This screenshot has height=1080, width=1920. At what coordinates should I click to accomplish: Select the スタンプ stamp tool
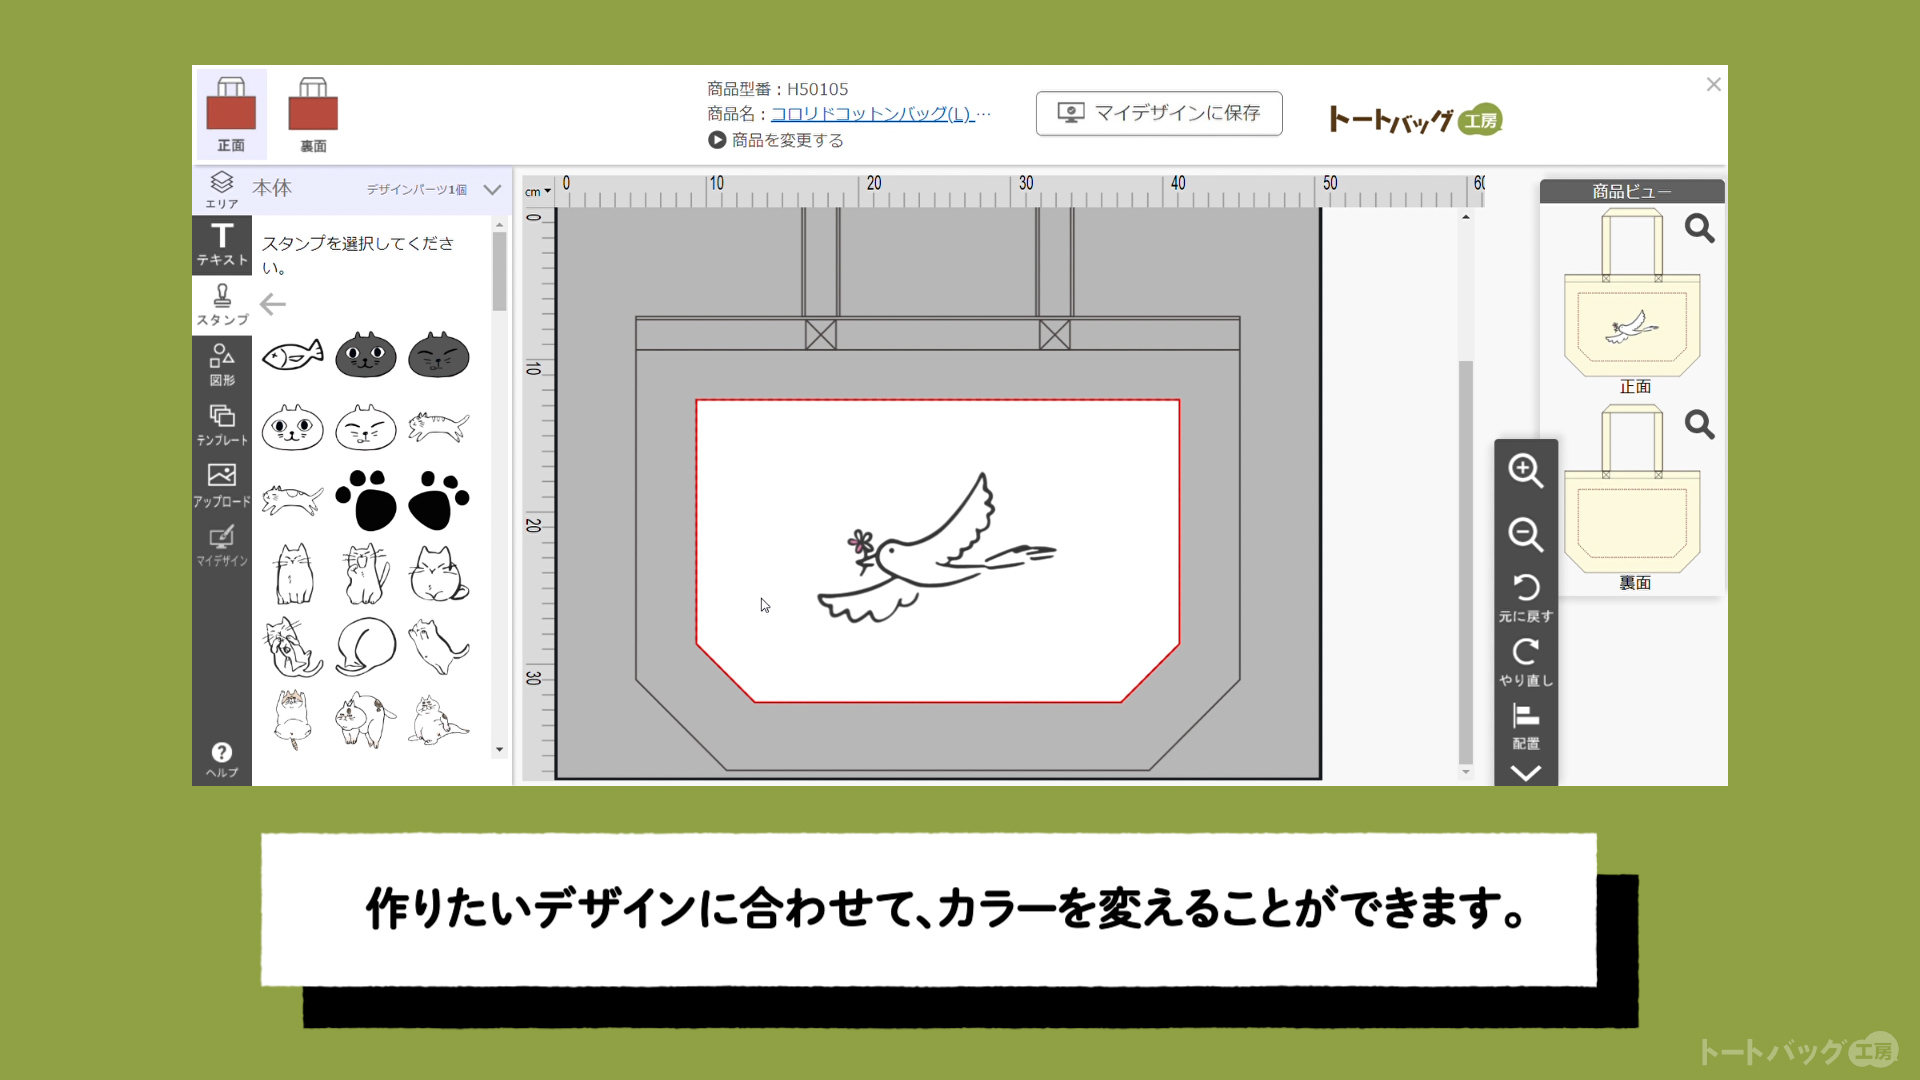(222, 305)
